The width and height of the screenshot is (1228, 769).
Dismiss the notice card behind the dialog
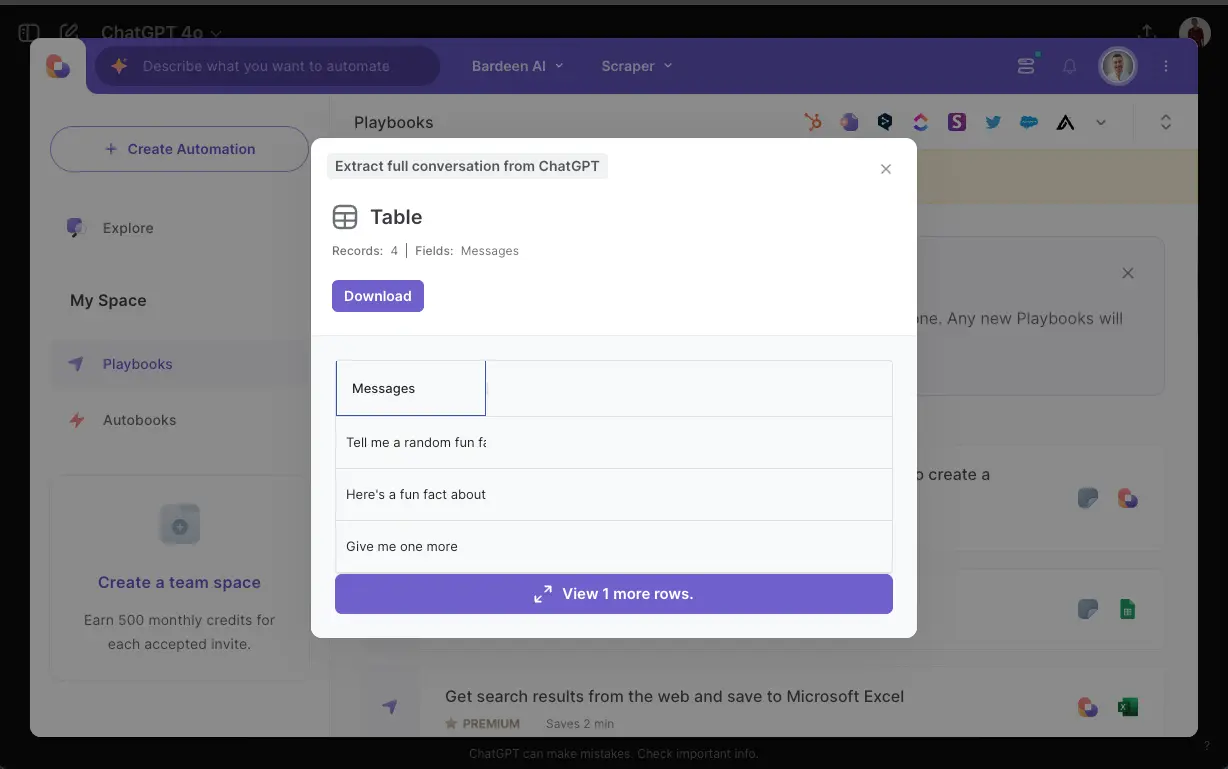[x=1128, y=273]
